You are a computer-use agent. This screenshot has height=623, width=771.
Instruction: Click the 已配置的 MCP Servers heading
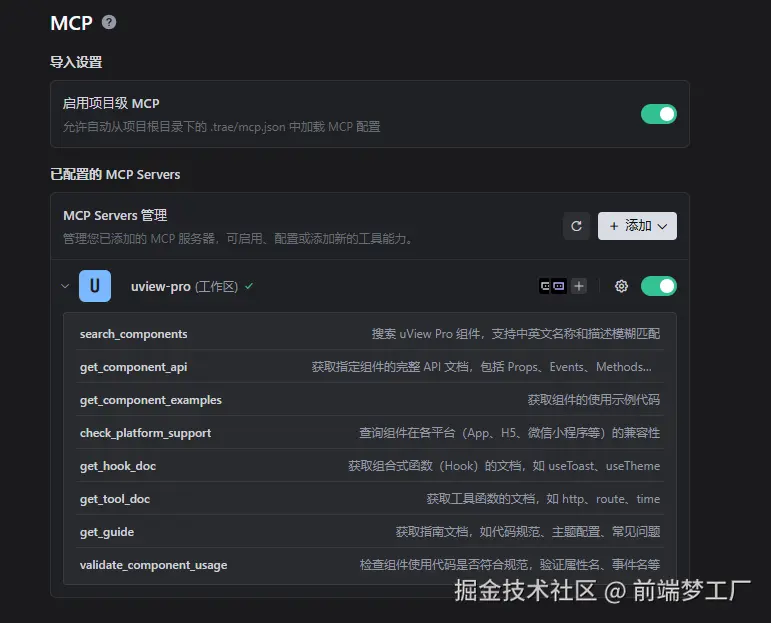(115, 174)
